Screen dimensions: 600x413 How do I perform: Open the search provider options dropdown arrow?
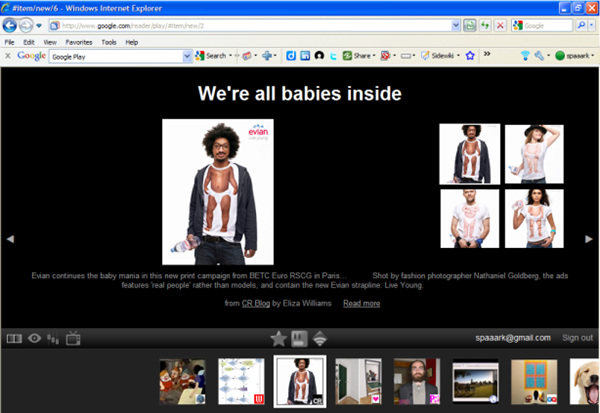tap(592, 26)
